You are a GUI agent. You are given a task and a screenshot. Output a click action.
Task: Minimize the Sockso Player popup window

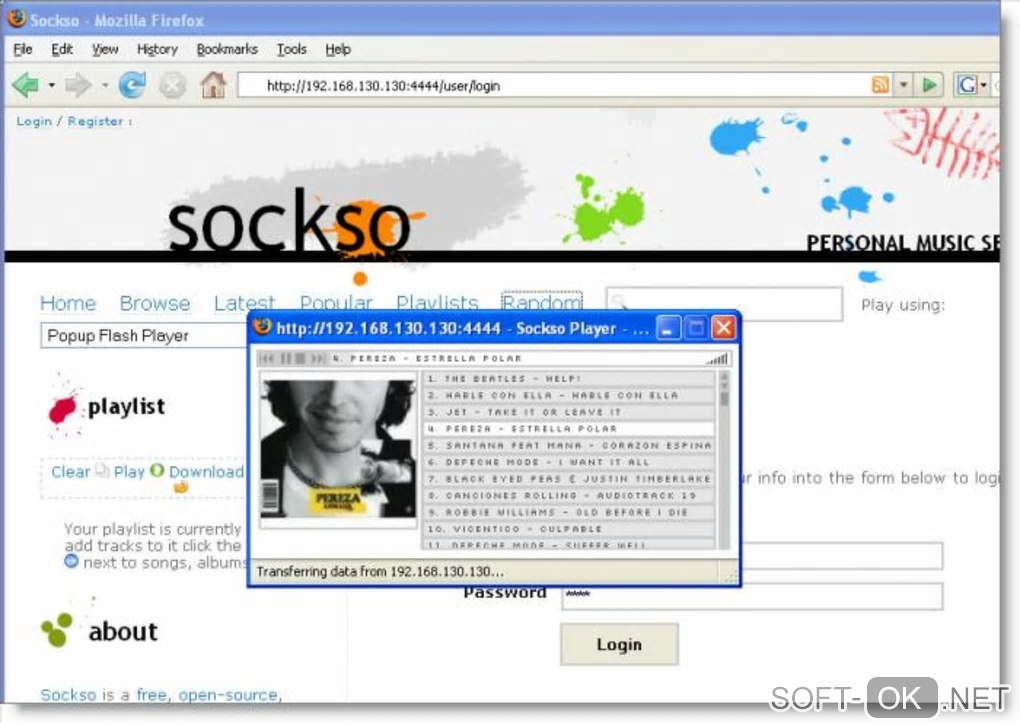(667, 328)
